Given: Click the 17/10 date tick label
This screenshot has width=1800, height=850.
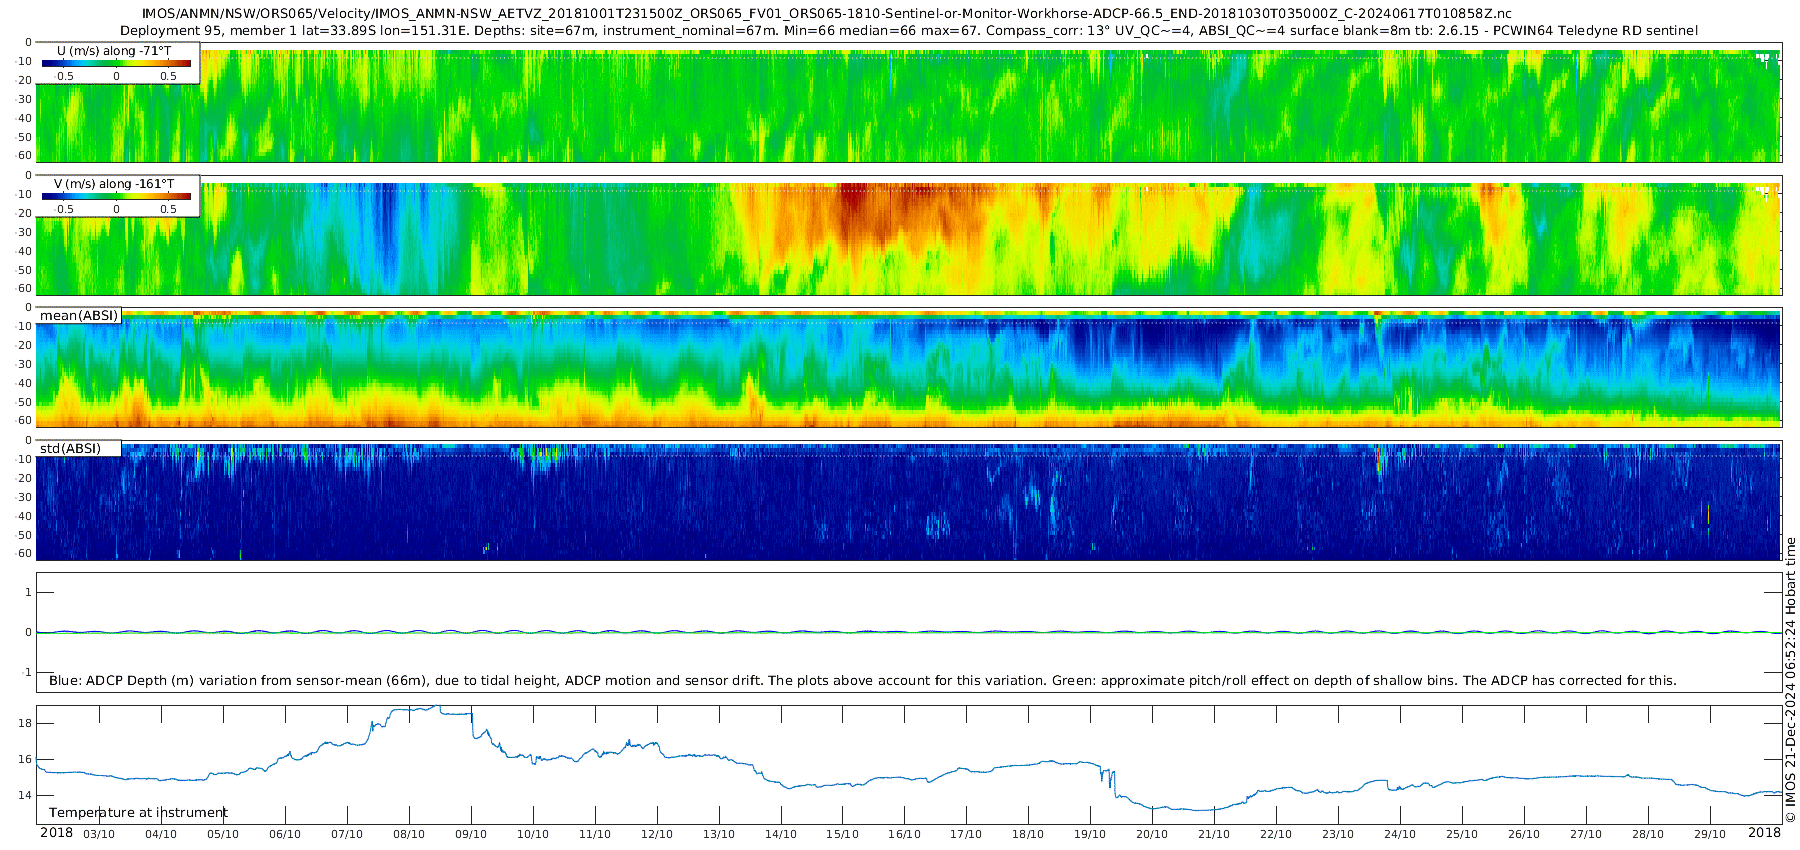Looking at the screenshot, I should pyautogui.click(x=966, y=834).
